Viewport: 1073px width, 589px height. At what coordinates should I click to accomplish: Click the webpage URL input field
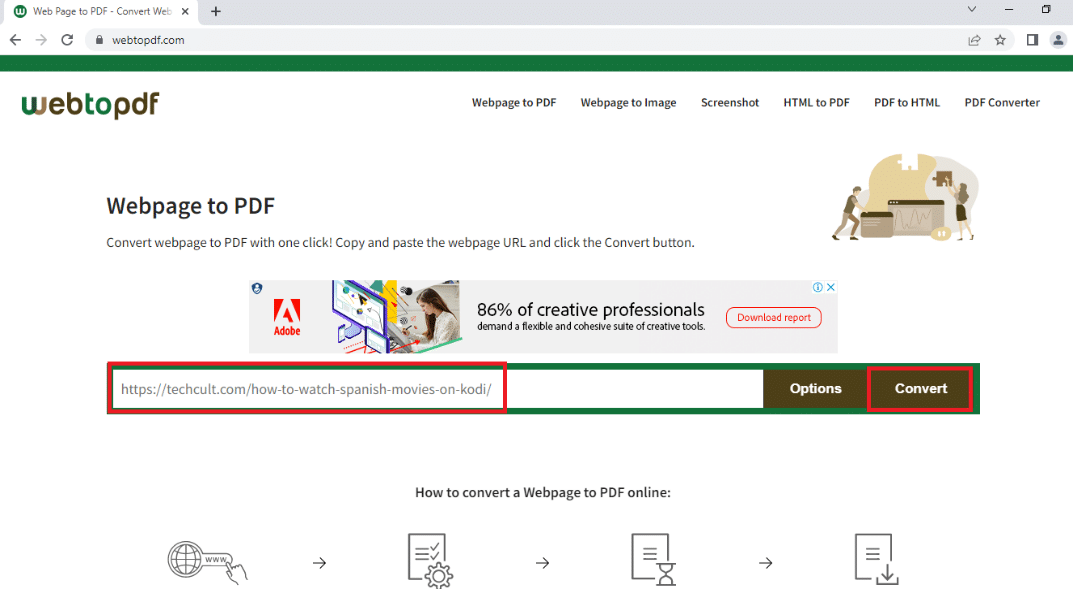point(437,389)
